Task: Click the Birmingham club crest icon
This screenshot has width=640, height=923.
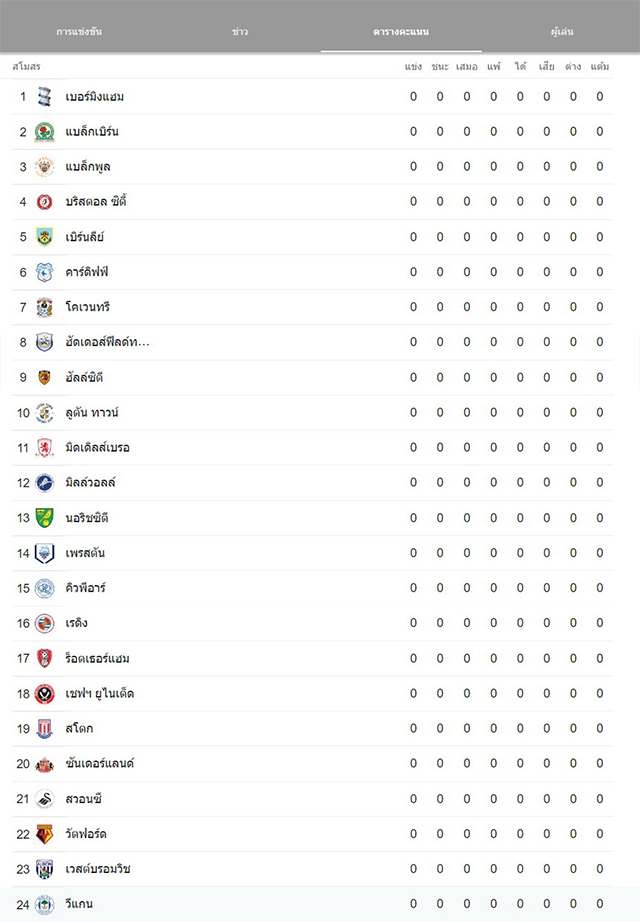Action: click(x=44, y=97)
